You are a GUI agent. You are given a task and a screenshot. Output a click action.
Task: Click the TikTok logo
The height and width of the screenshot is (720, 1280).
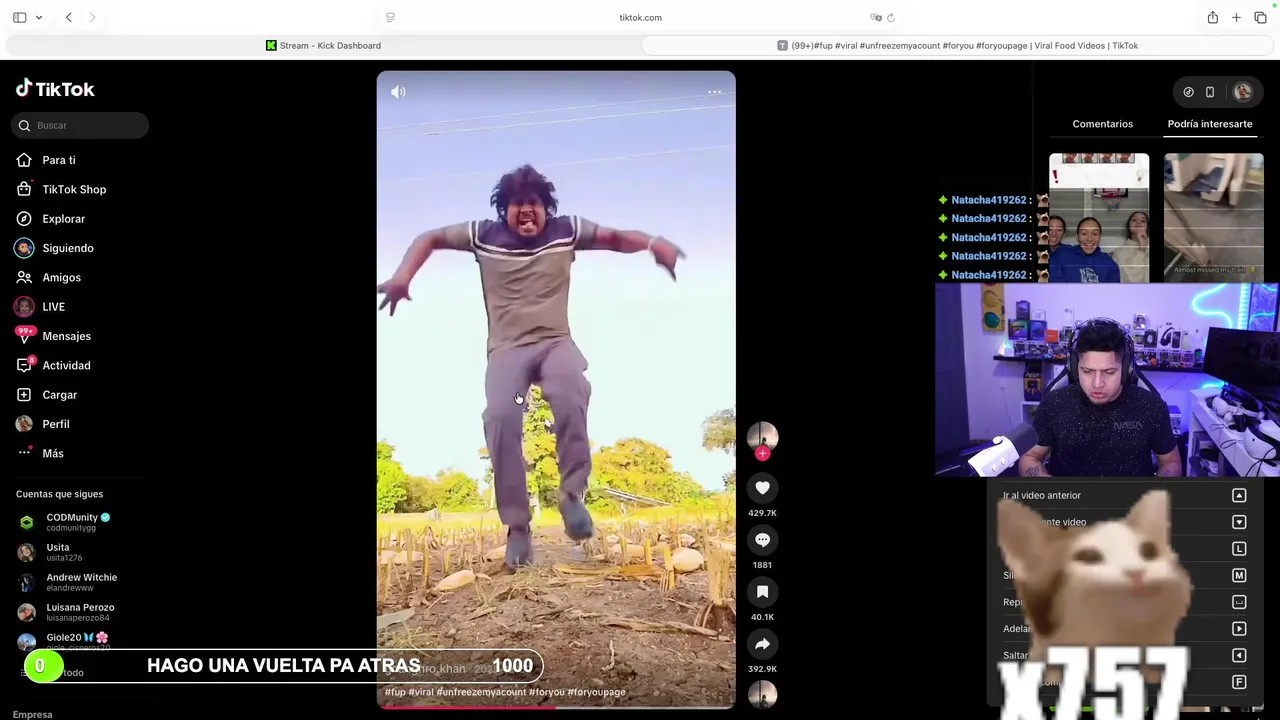(x=55, y=89)
